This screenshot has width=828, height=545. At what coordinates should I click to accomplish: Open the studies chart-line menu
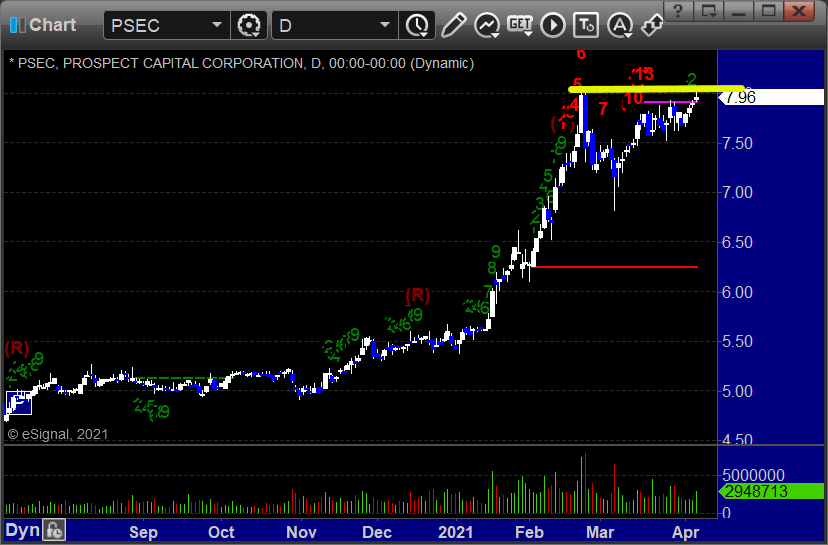[x=486, y=25]
